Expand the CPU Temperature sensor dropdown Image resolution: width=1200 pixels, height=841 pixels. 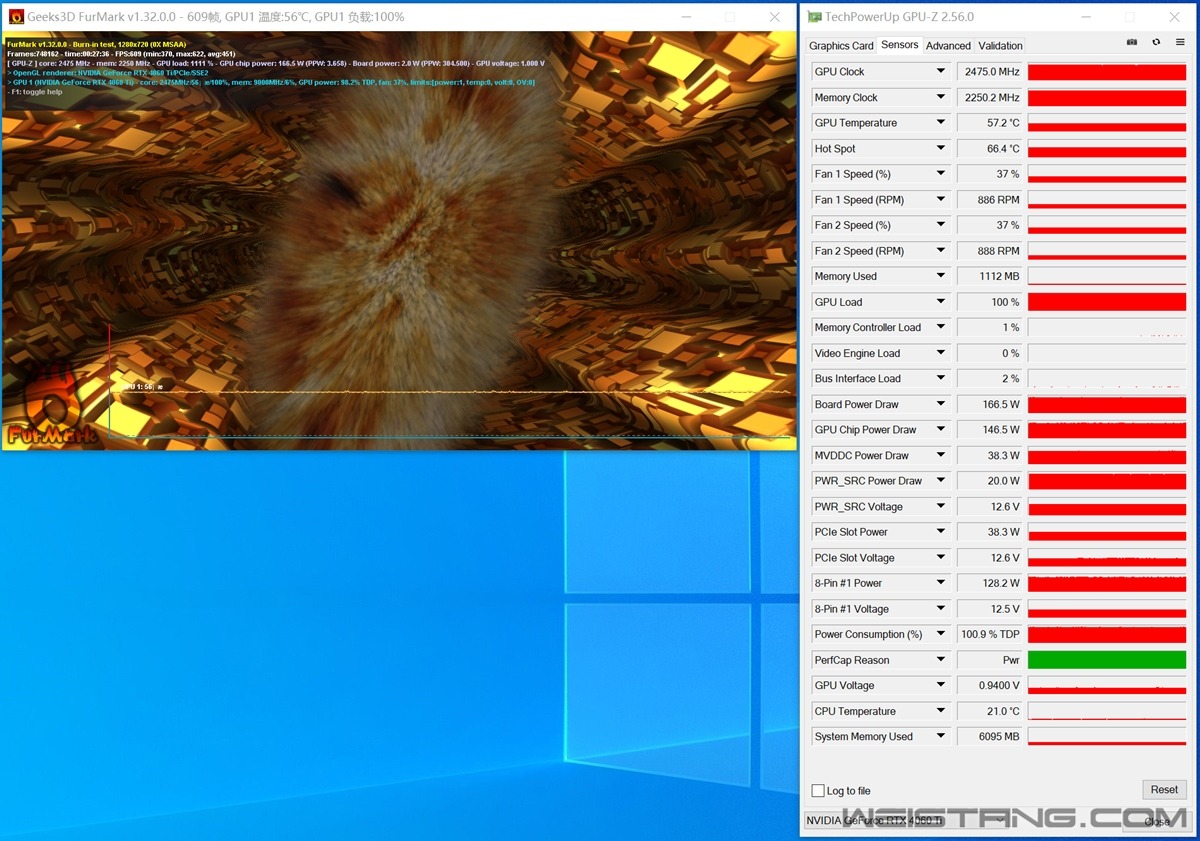(941, 711)
